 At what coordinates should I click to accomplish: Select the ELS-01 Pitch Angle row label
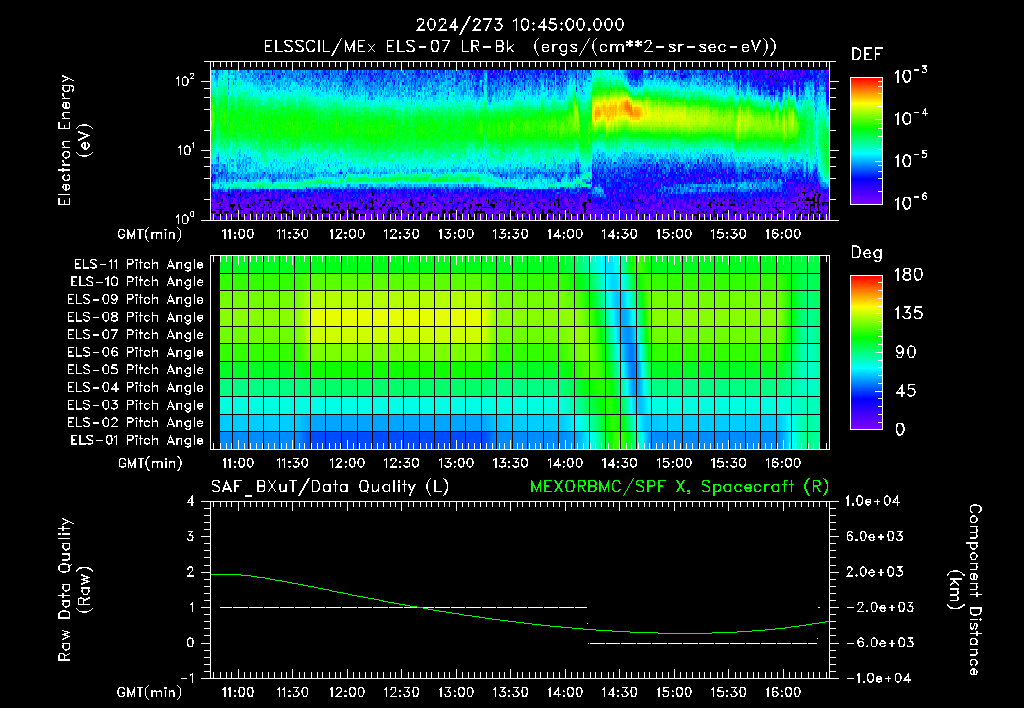pyautogui.click(x=136, y=440)
